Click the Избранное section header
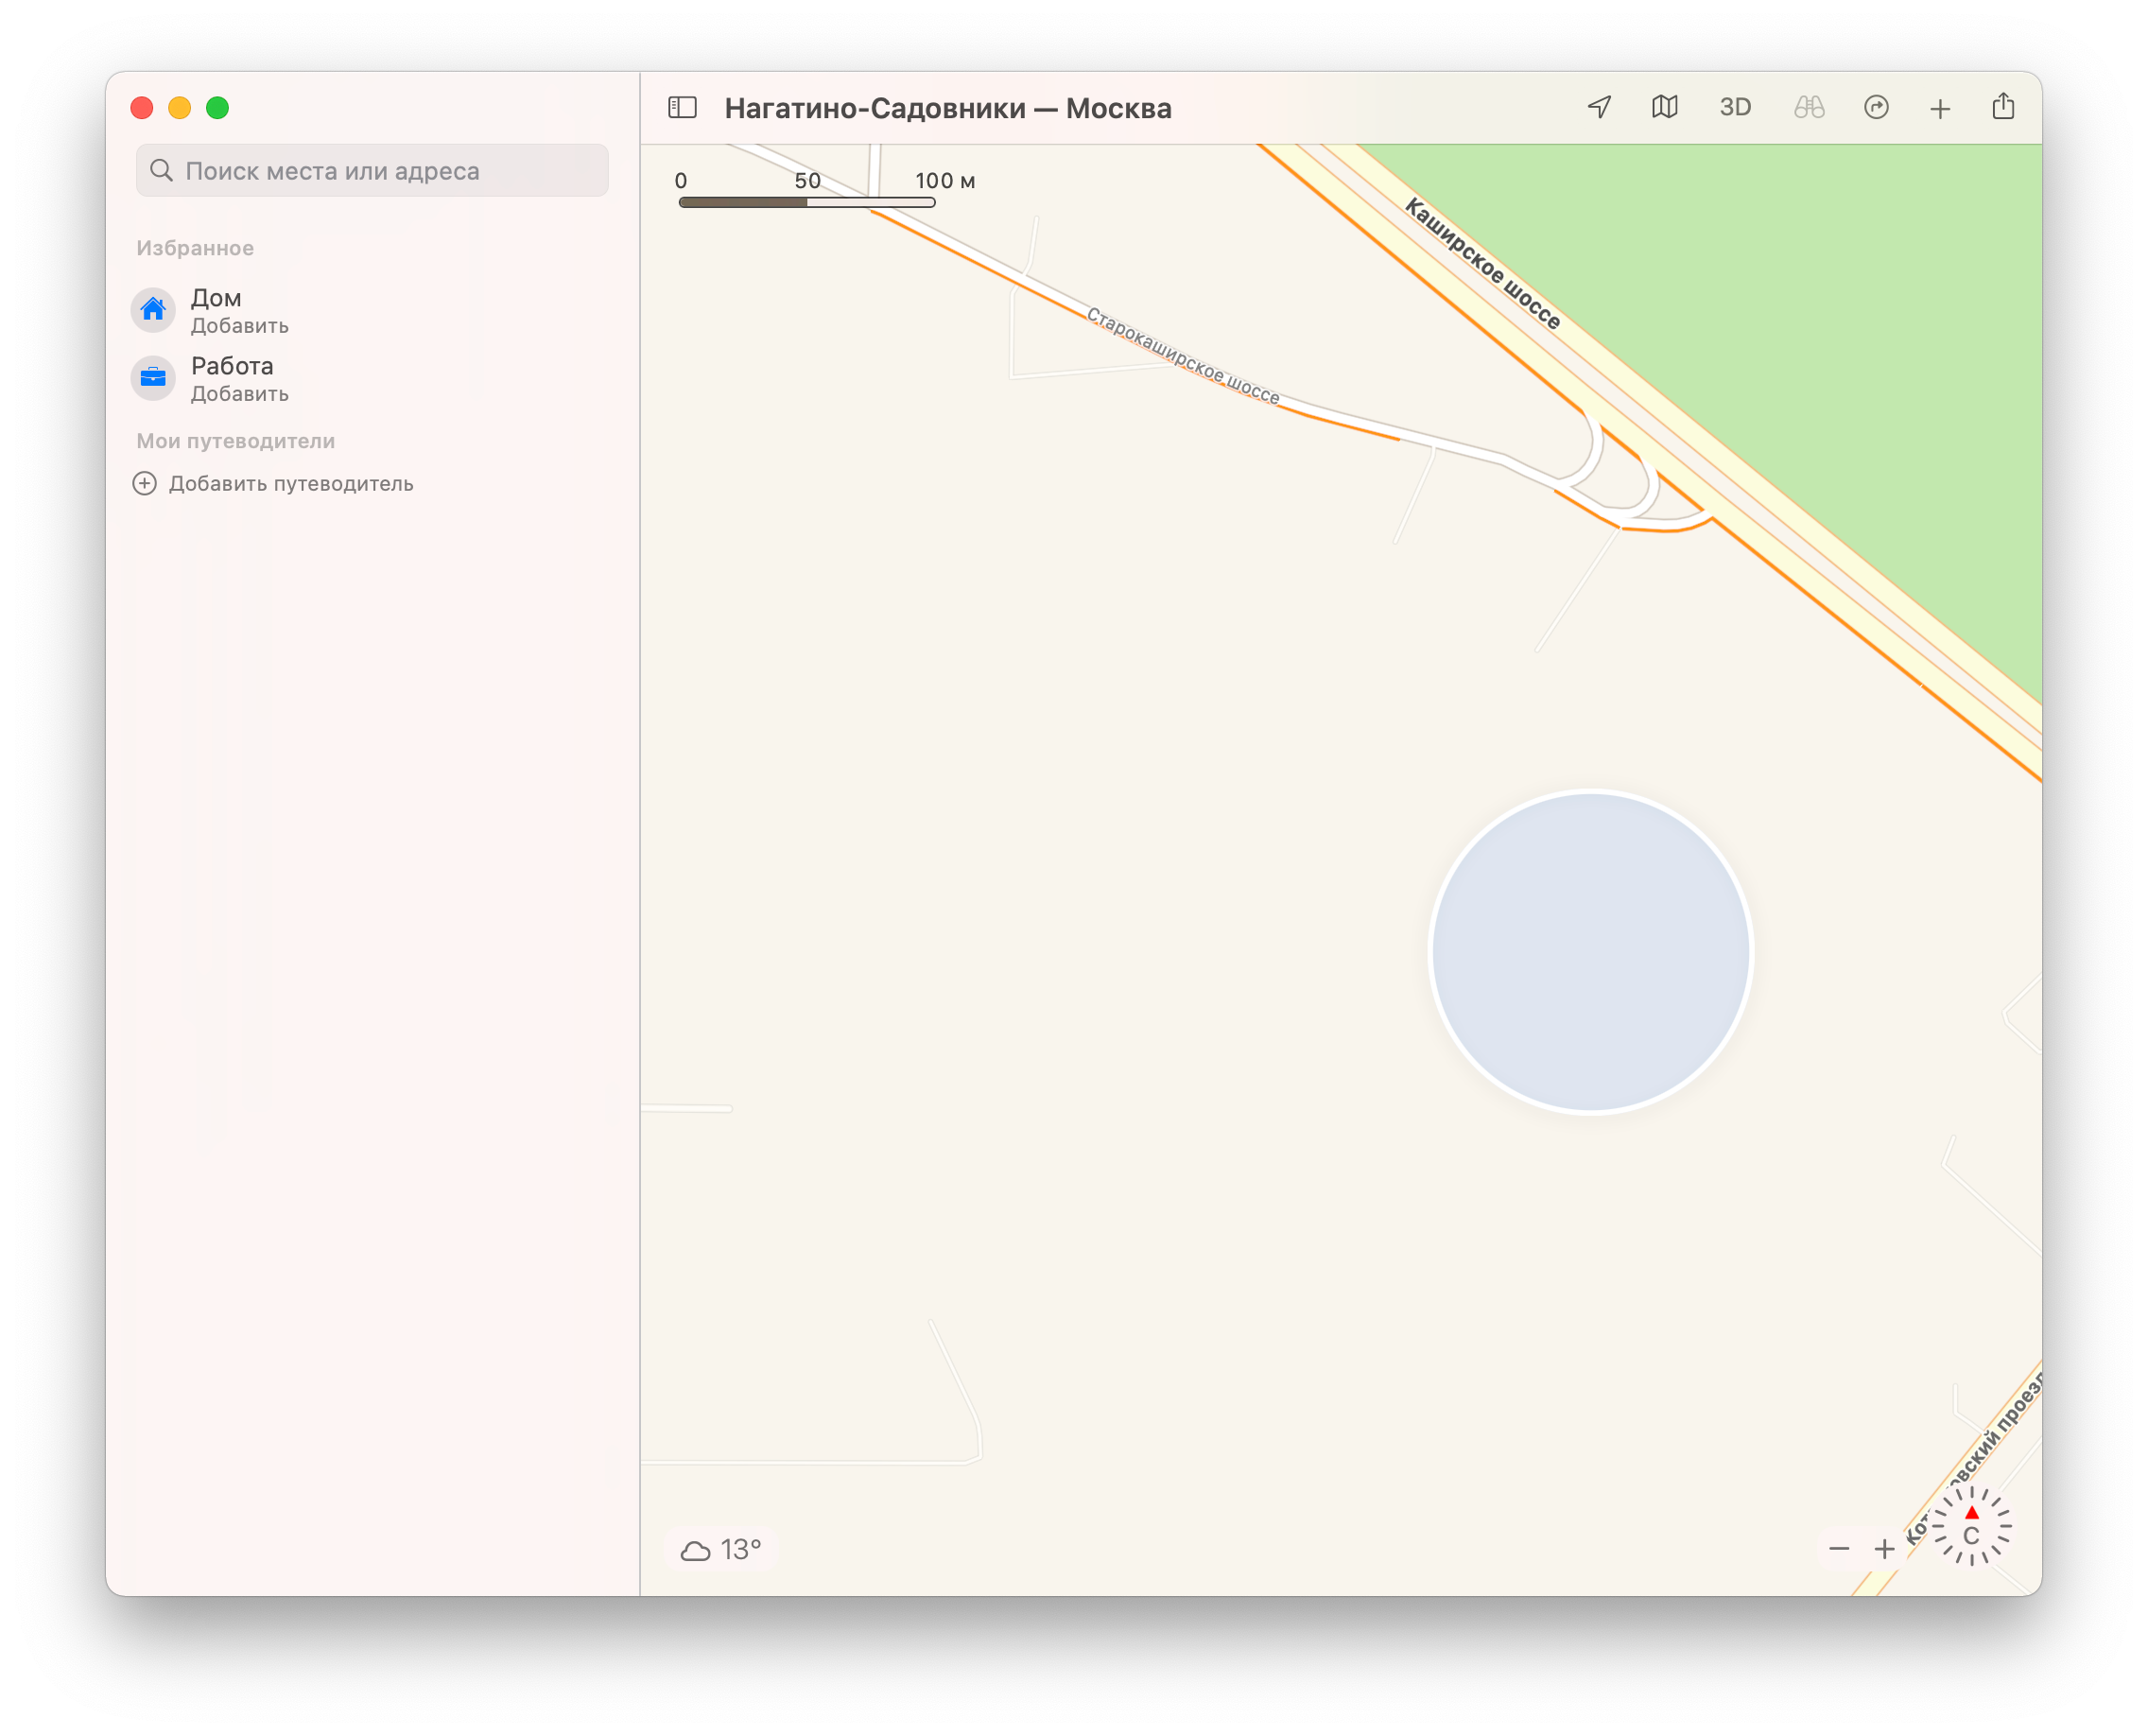Viewport: 2148px width, 1736px height. pos(195,248)
